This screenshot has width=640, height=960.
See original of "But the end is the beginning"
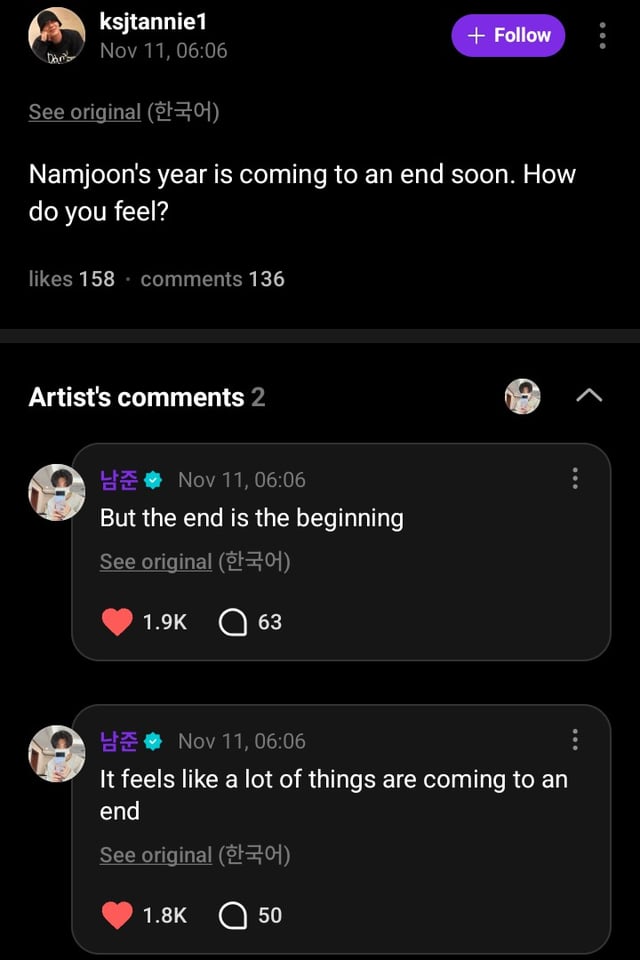(155, 562)
